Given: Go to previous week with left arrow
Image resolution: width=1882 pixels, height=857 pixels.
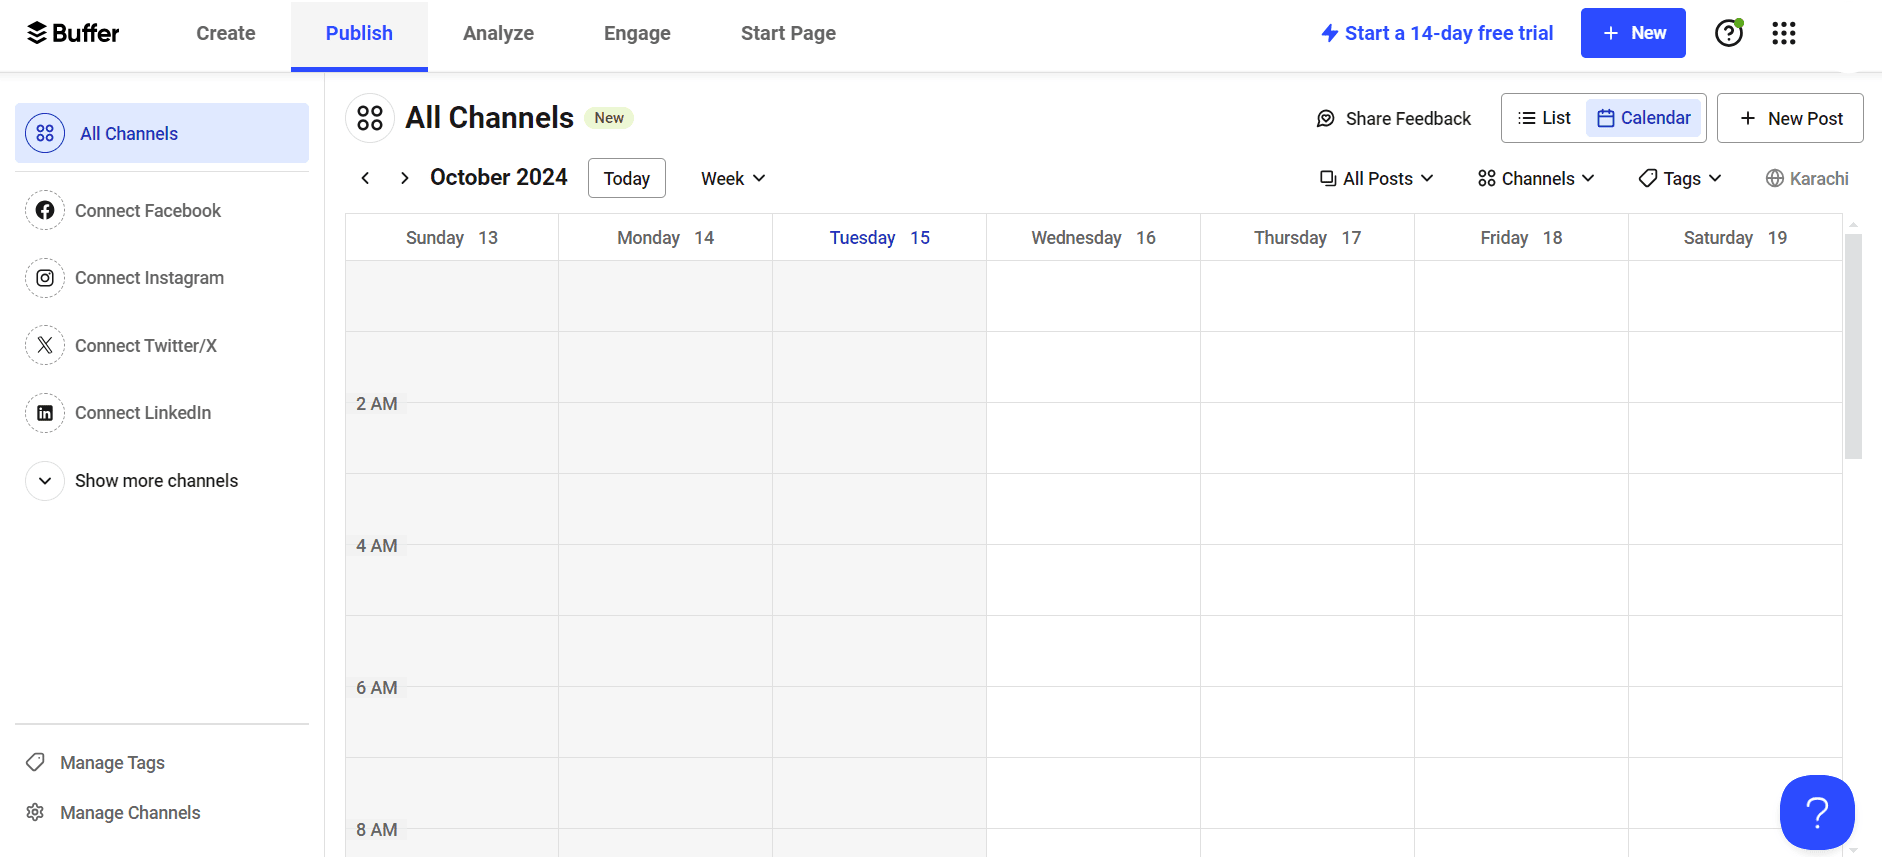Looking at the screenshot, I should (x=366, y=178).
